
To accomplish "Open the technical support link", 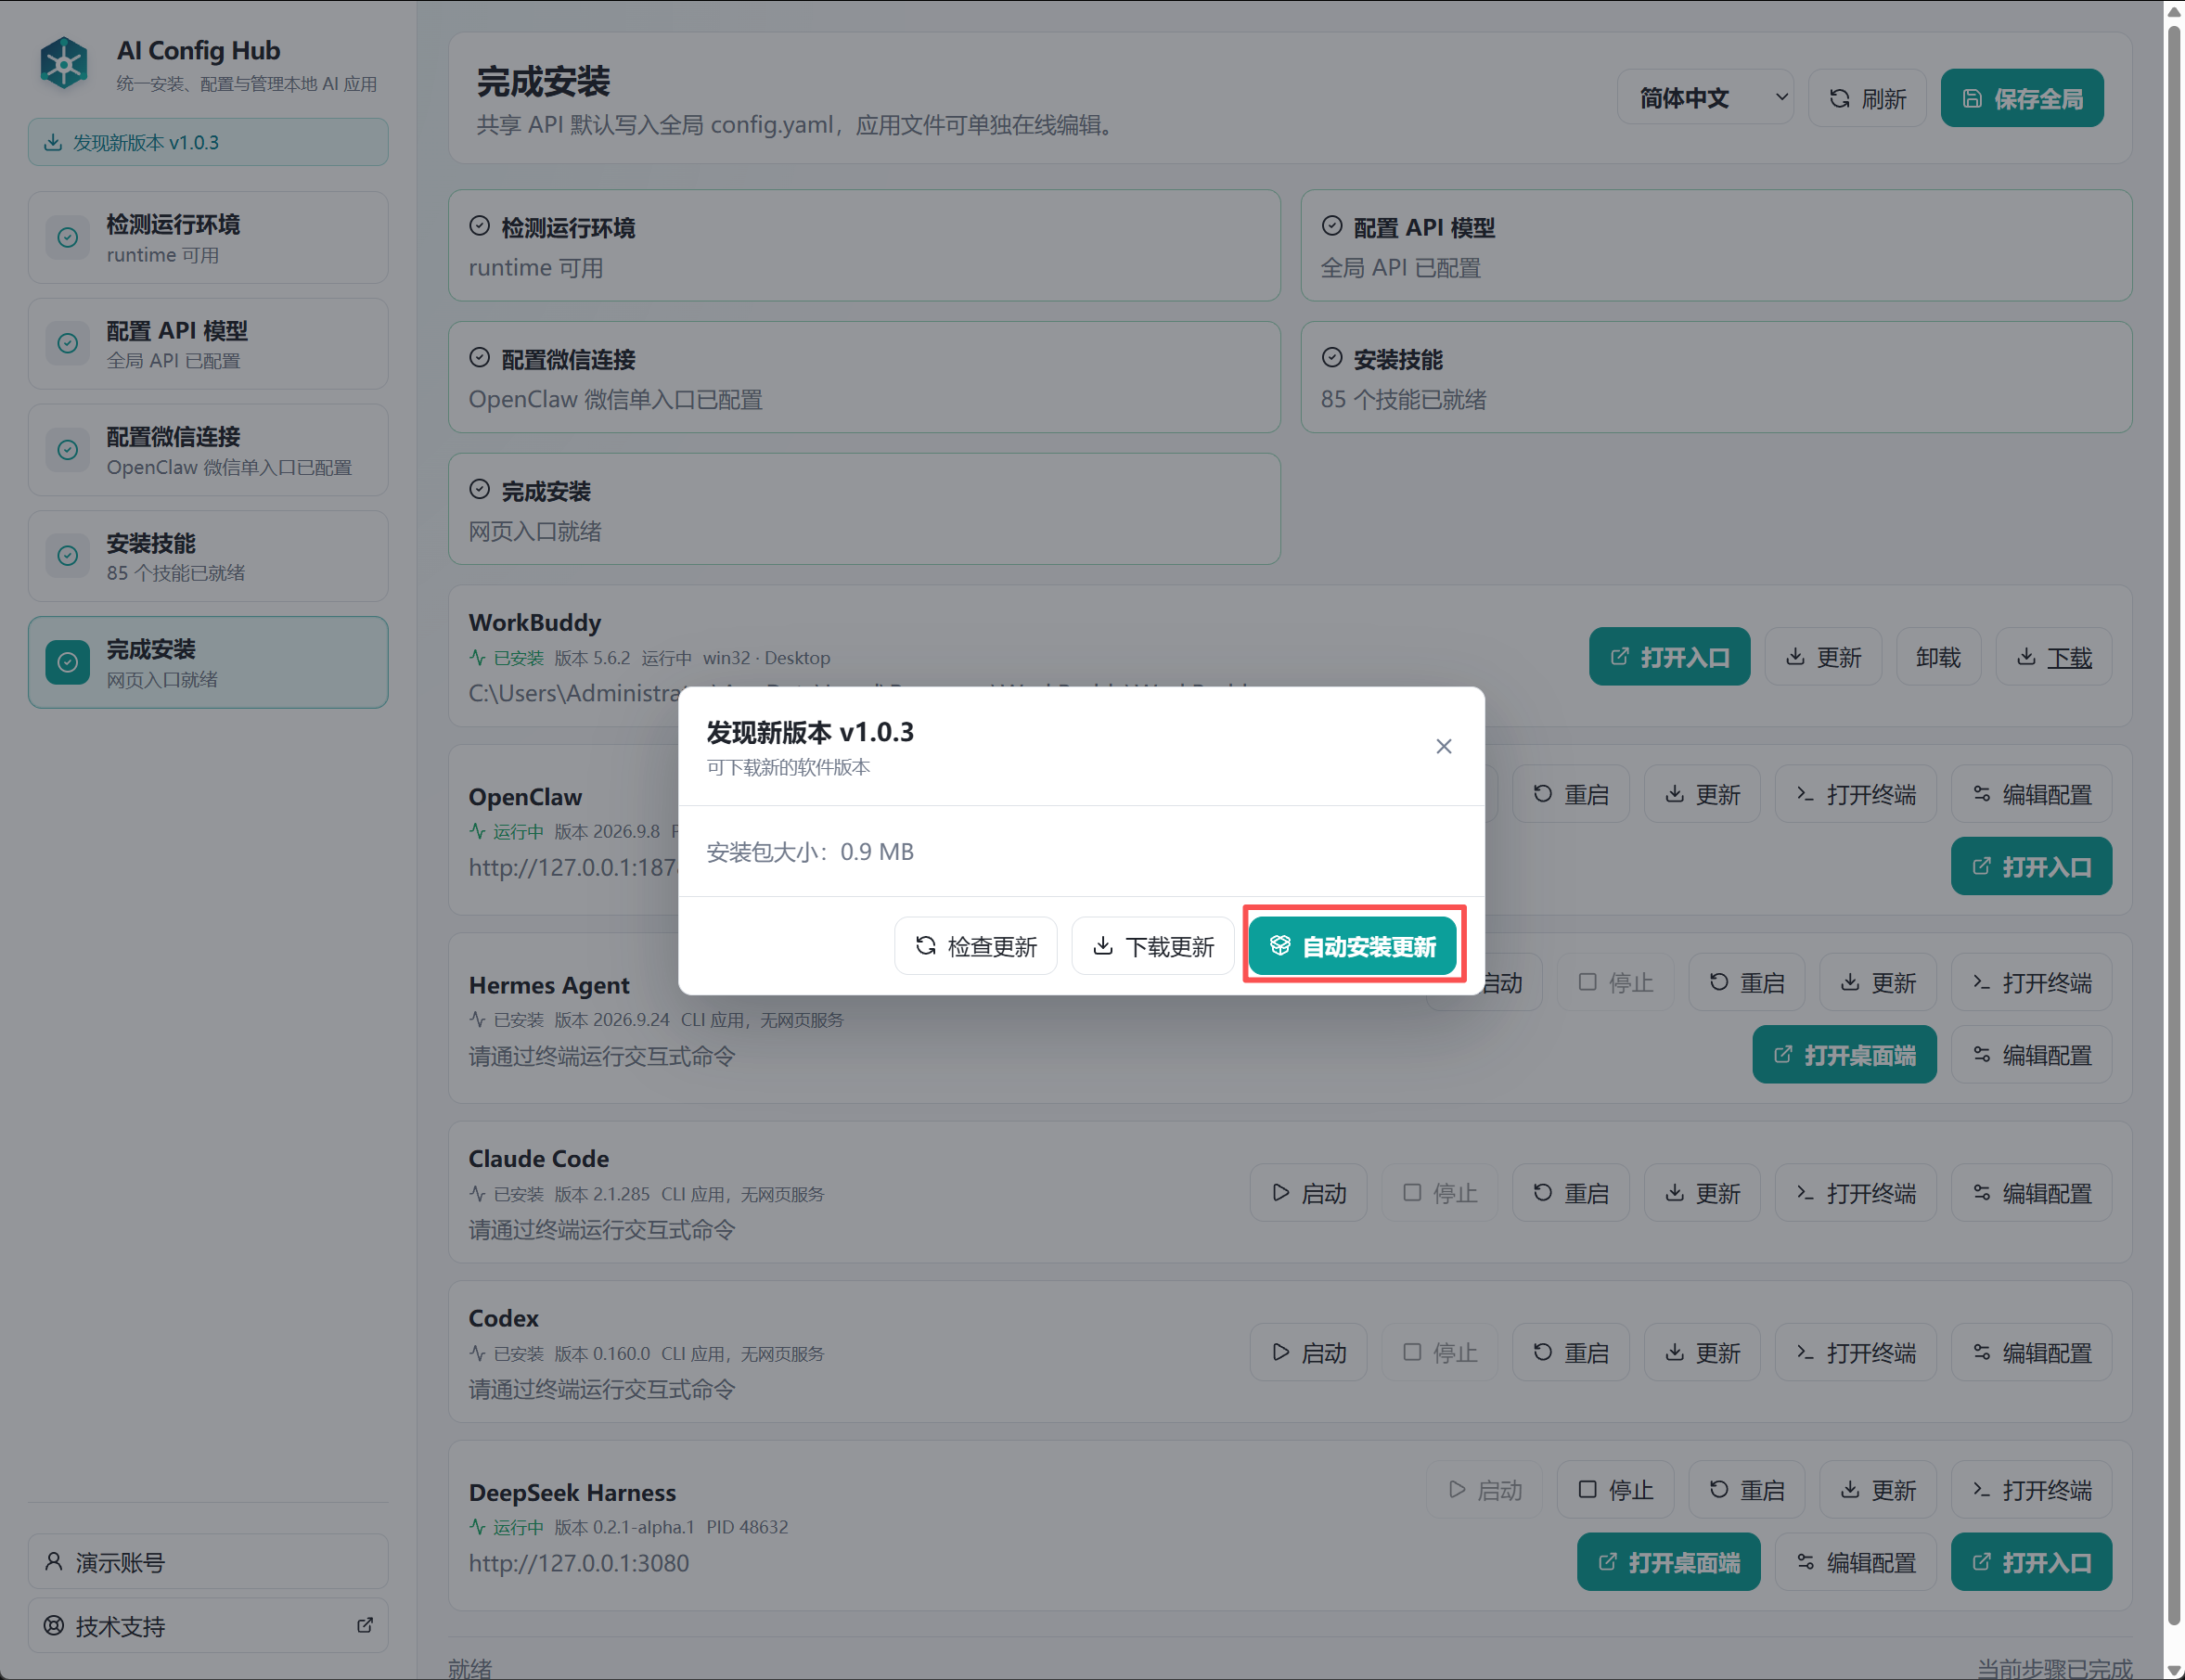I will (208, 1626).
